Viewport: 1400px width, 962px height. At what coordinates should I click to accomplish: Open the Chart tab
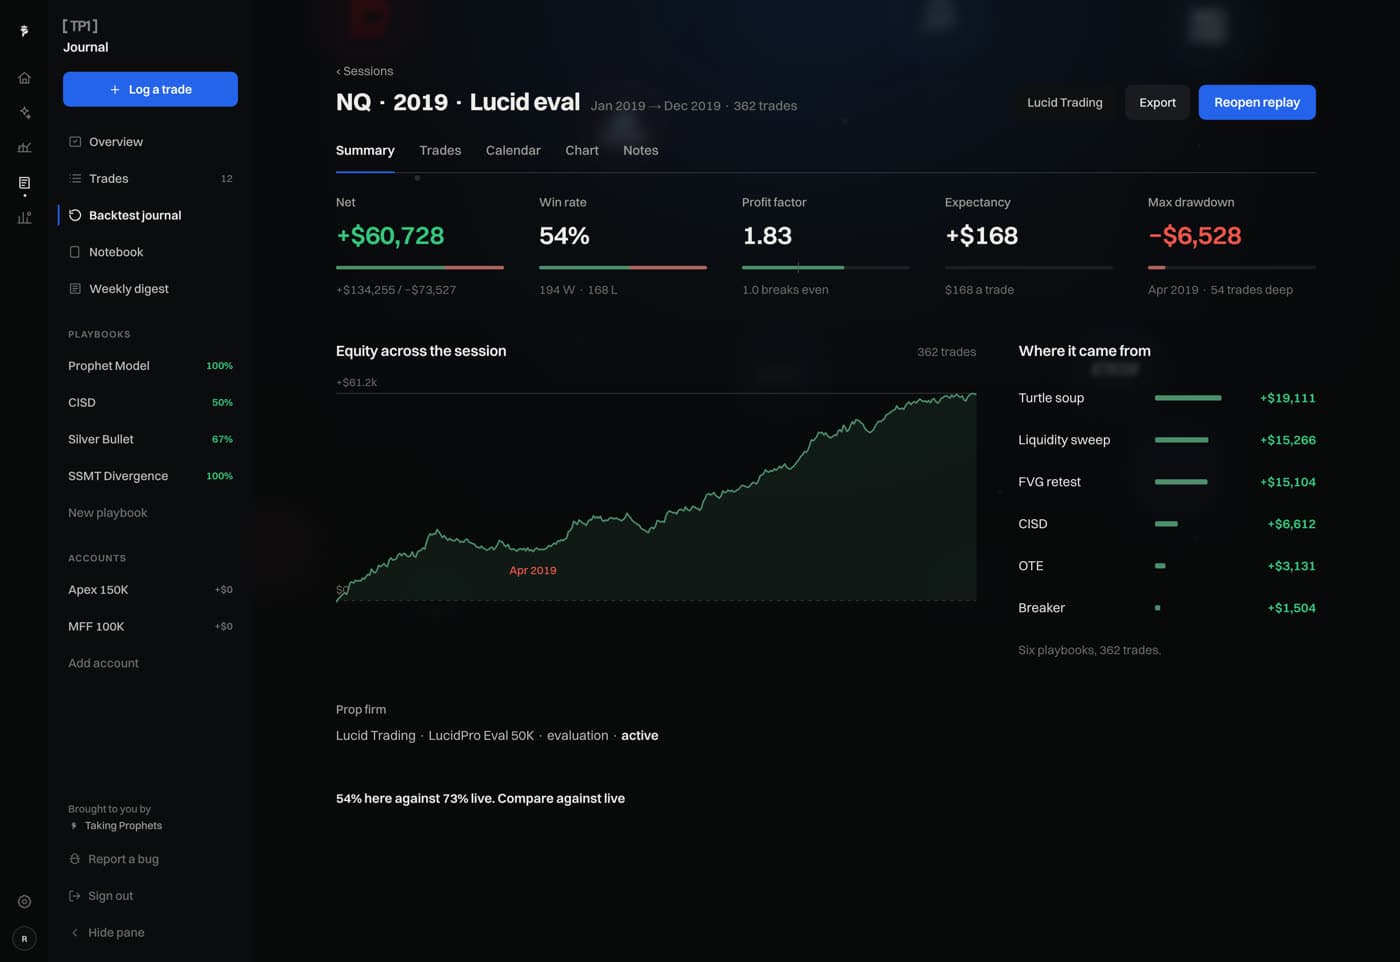(582, 151)
